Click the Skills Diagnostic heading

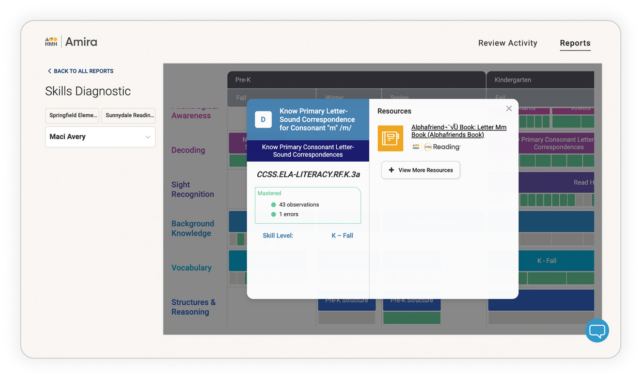[x=88, y=91]
